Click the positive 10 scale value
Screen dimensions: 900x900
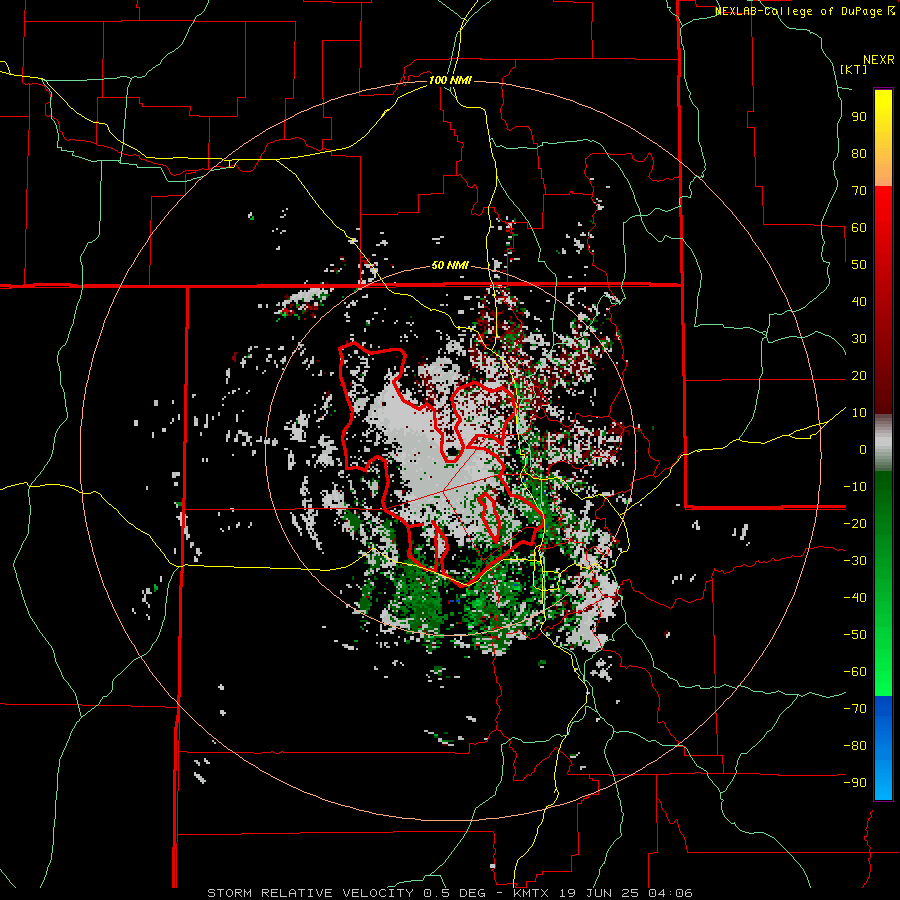[859, 413]
